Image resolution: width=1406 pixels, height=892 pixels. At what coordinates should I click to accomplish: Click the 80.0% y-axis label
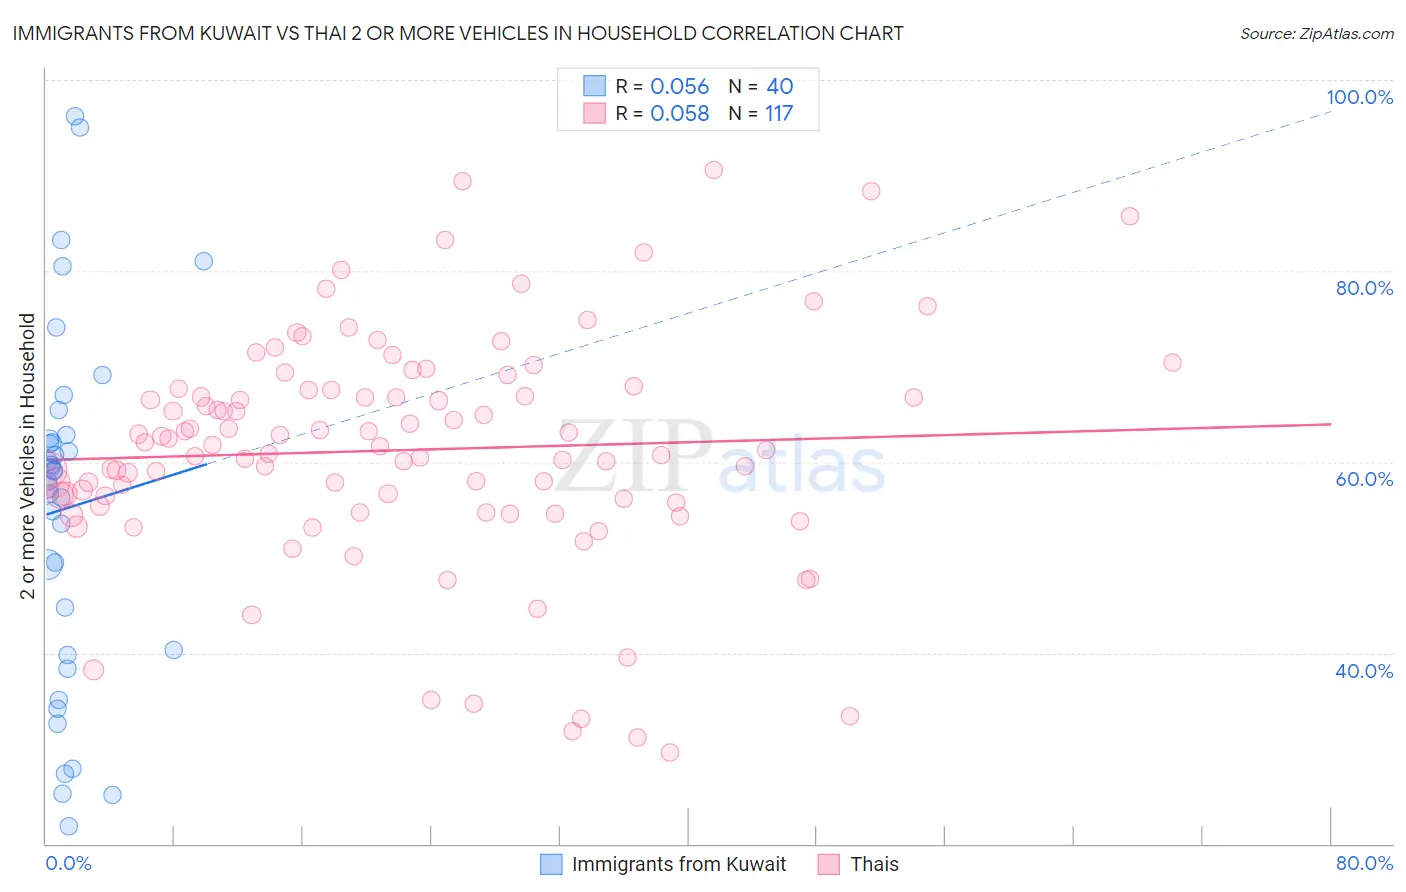coord(1364,288)
